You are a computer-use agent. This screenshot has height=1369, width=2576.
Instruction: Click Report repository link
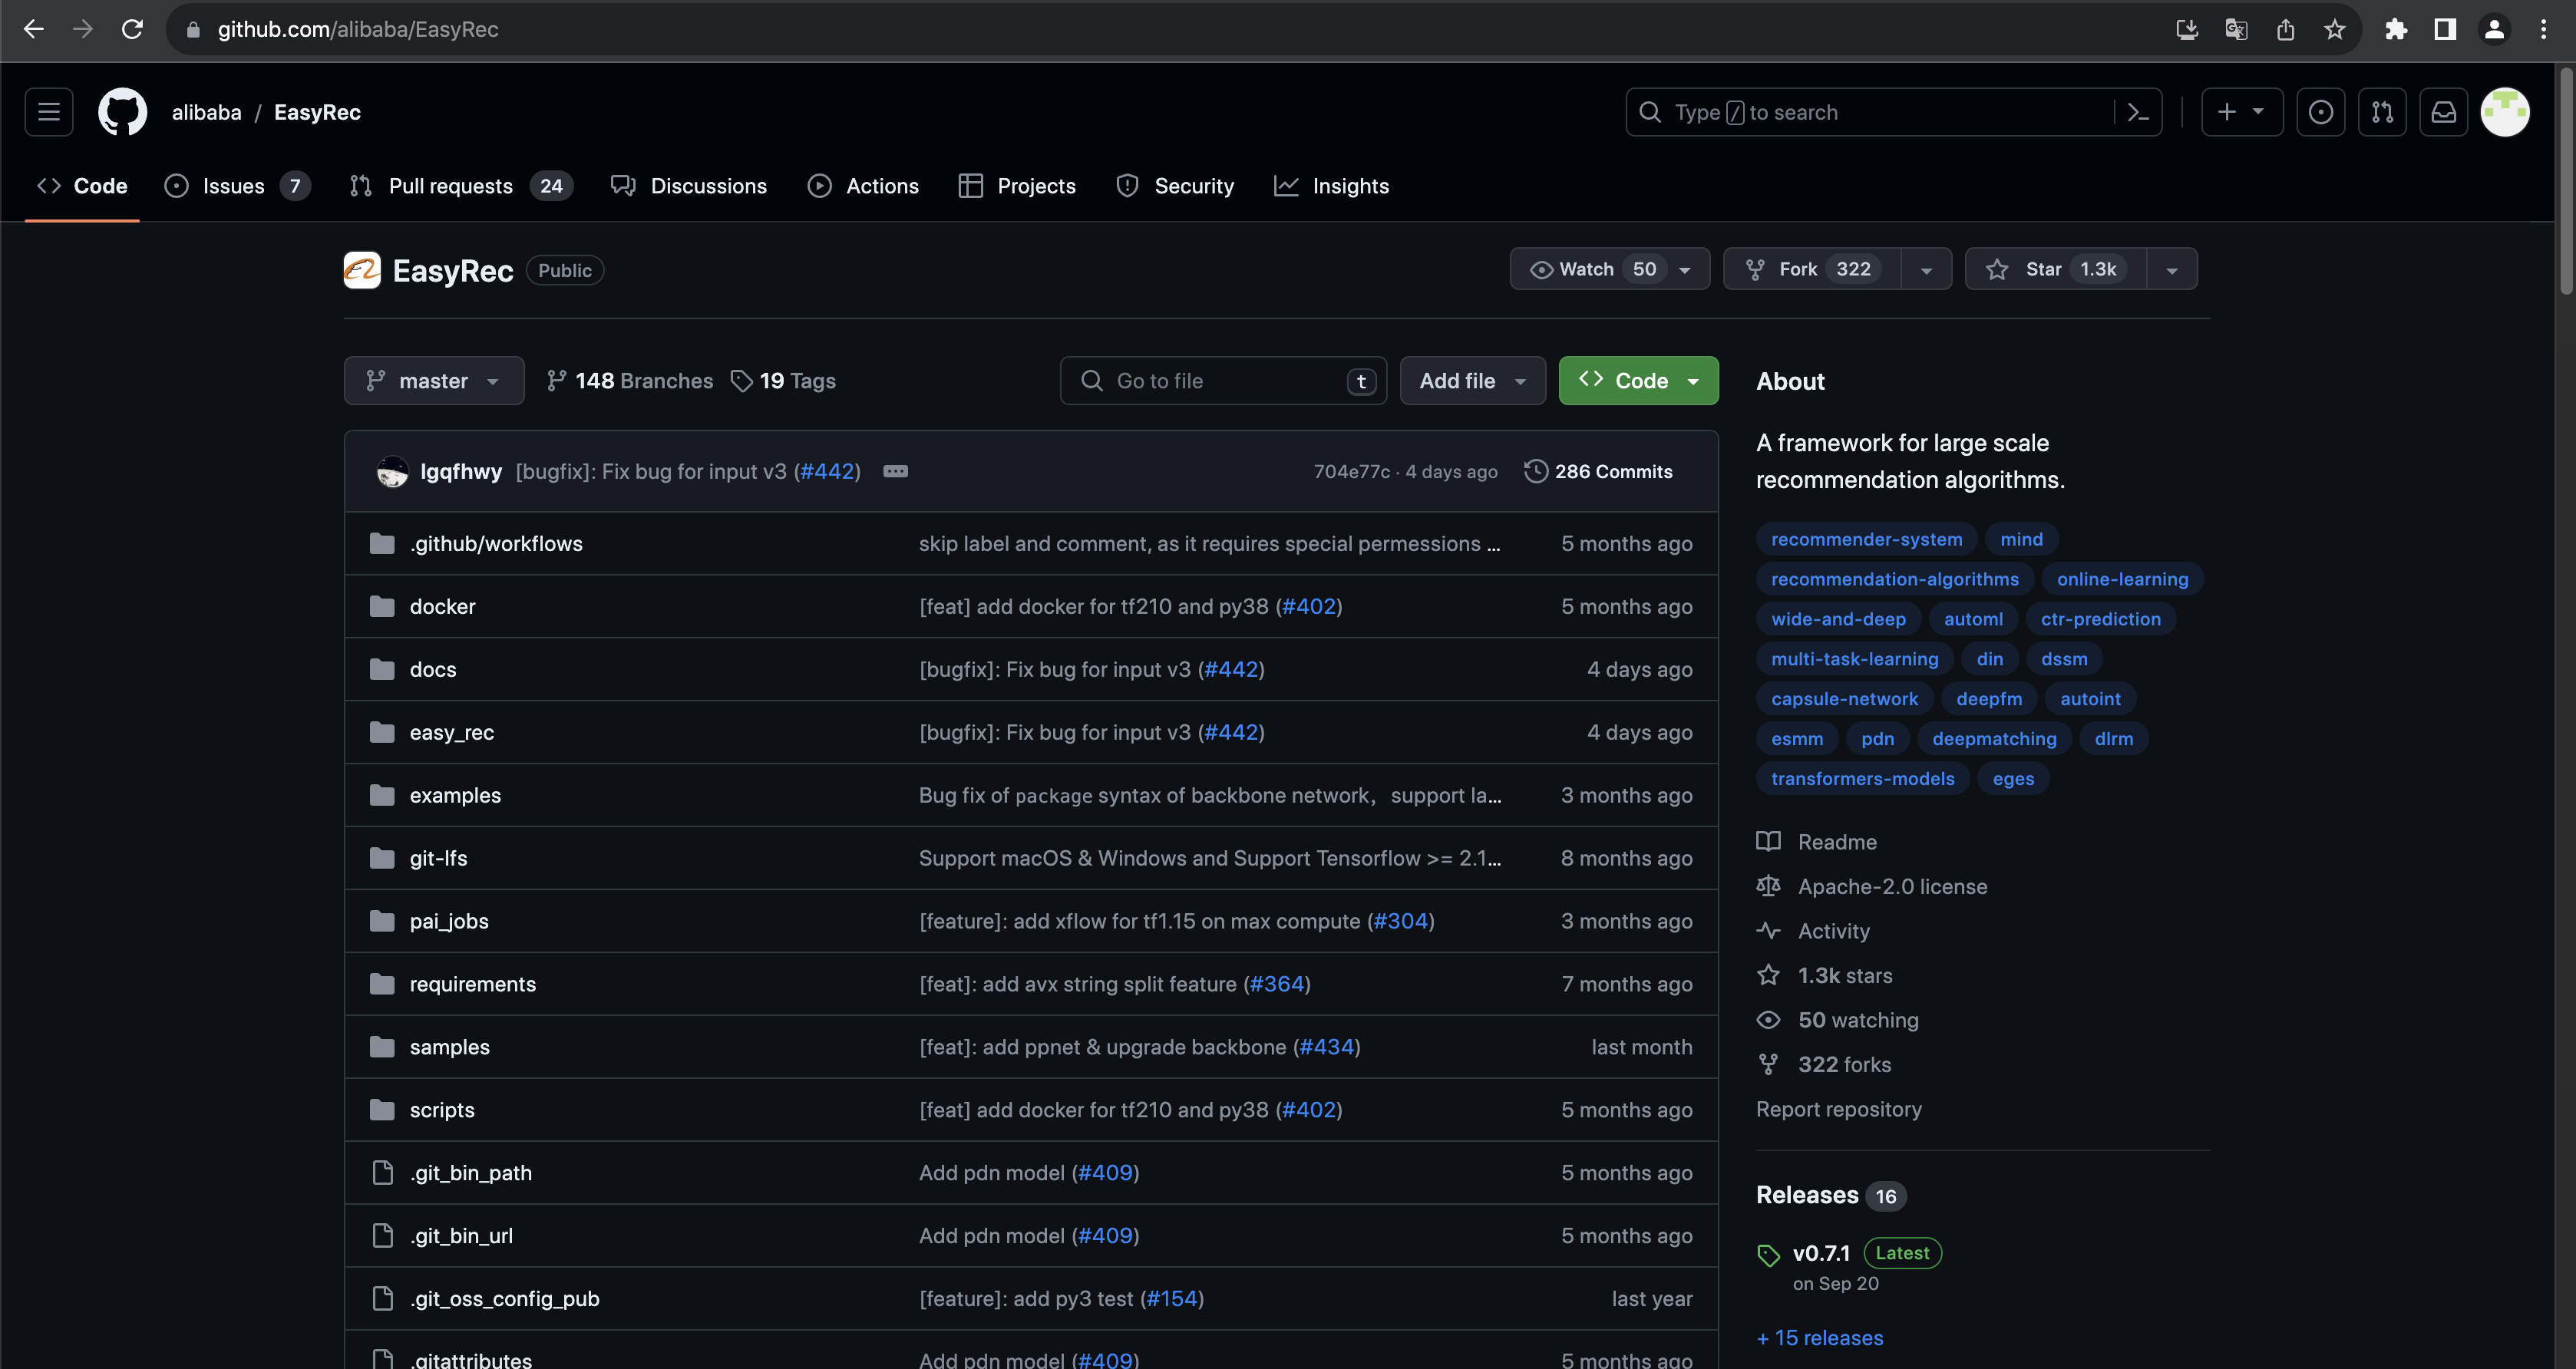point(1838,1108)
